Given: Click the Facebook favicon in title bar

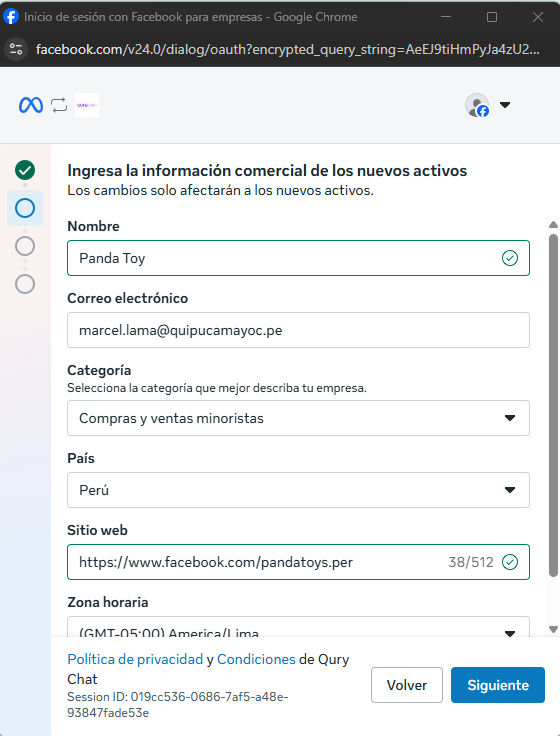Looking at the screenshot, I should tap(11, 17).
